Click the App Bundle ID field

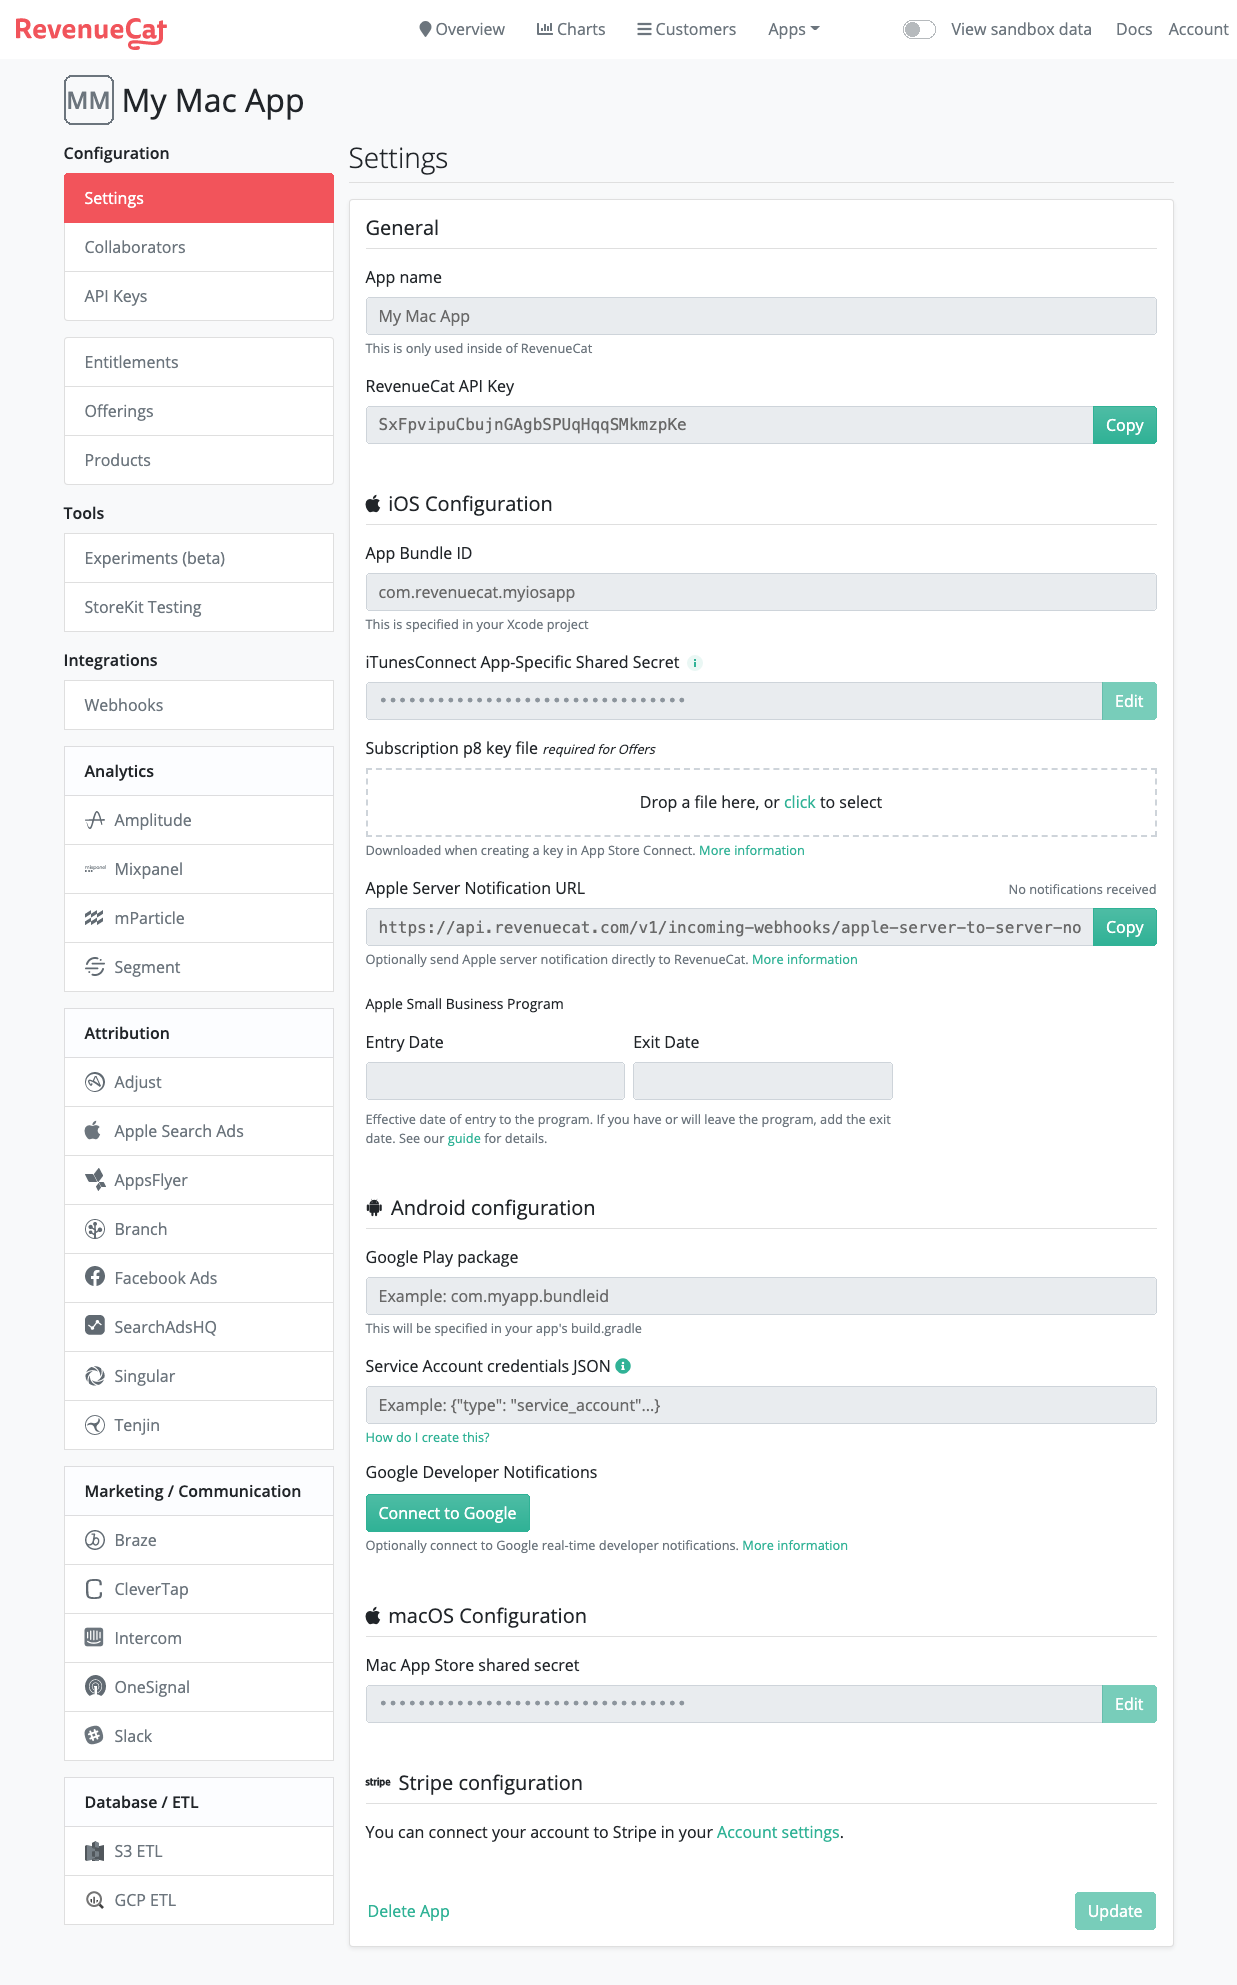[761, 592]
